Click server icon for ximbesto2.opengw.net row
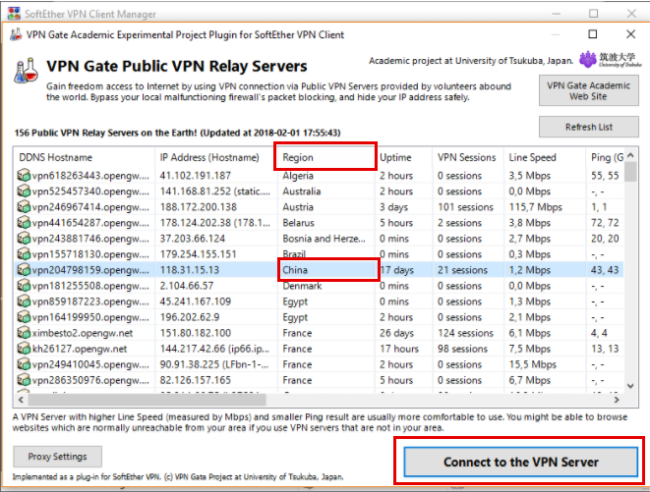Viewport: 650px width, 492px height. 24,333
